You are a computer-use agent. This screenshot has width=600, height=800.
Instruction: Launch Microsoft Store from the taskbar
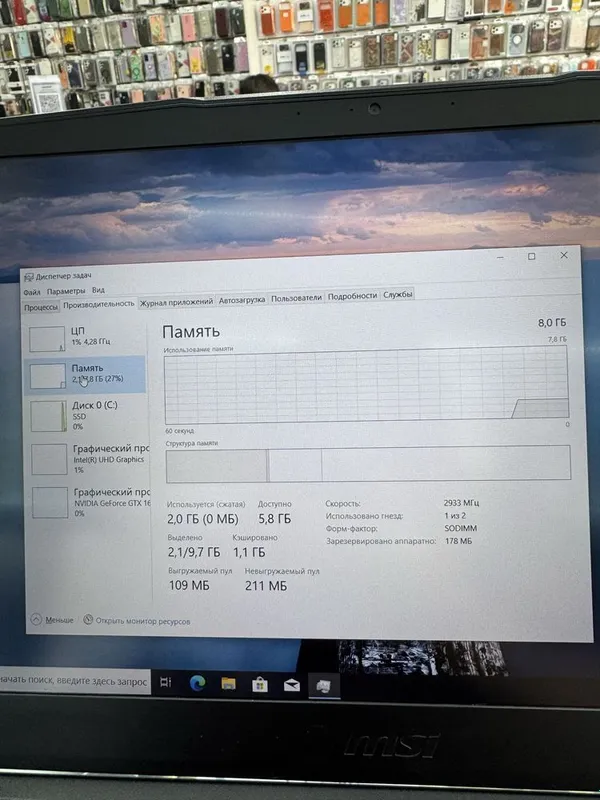point(260,685)
